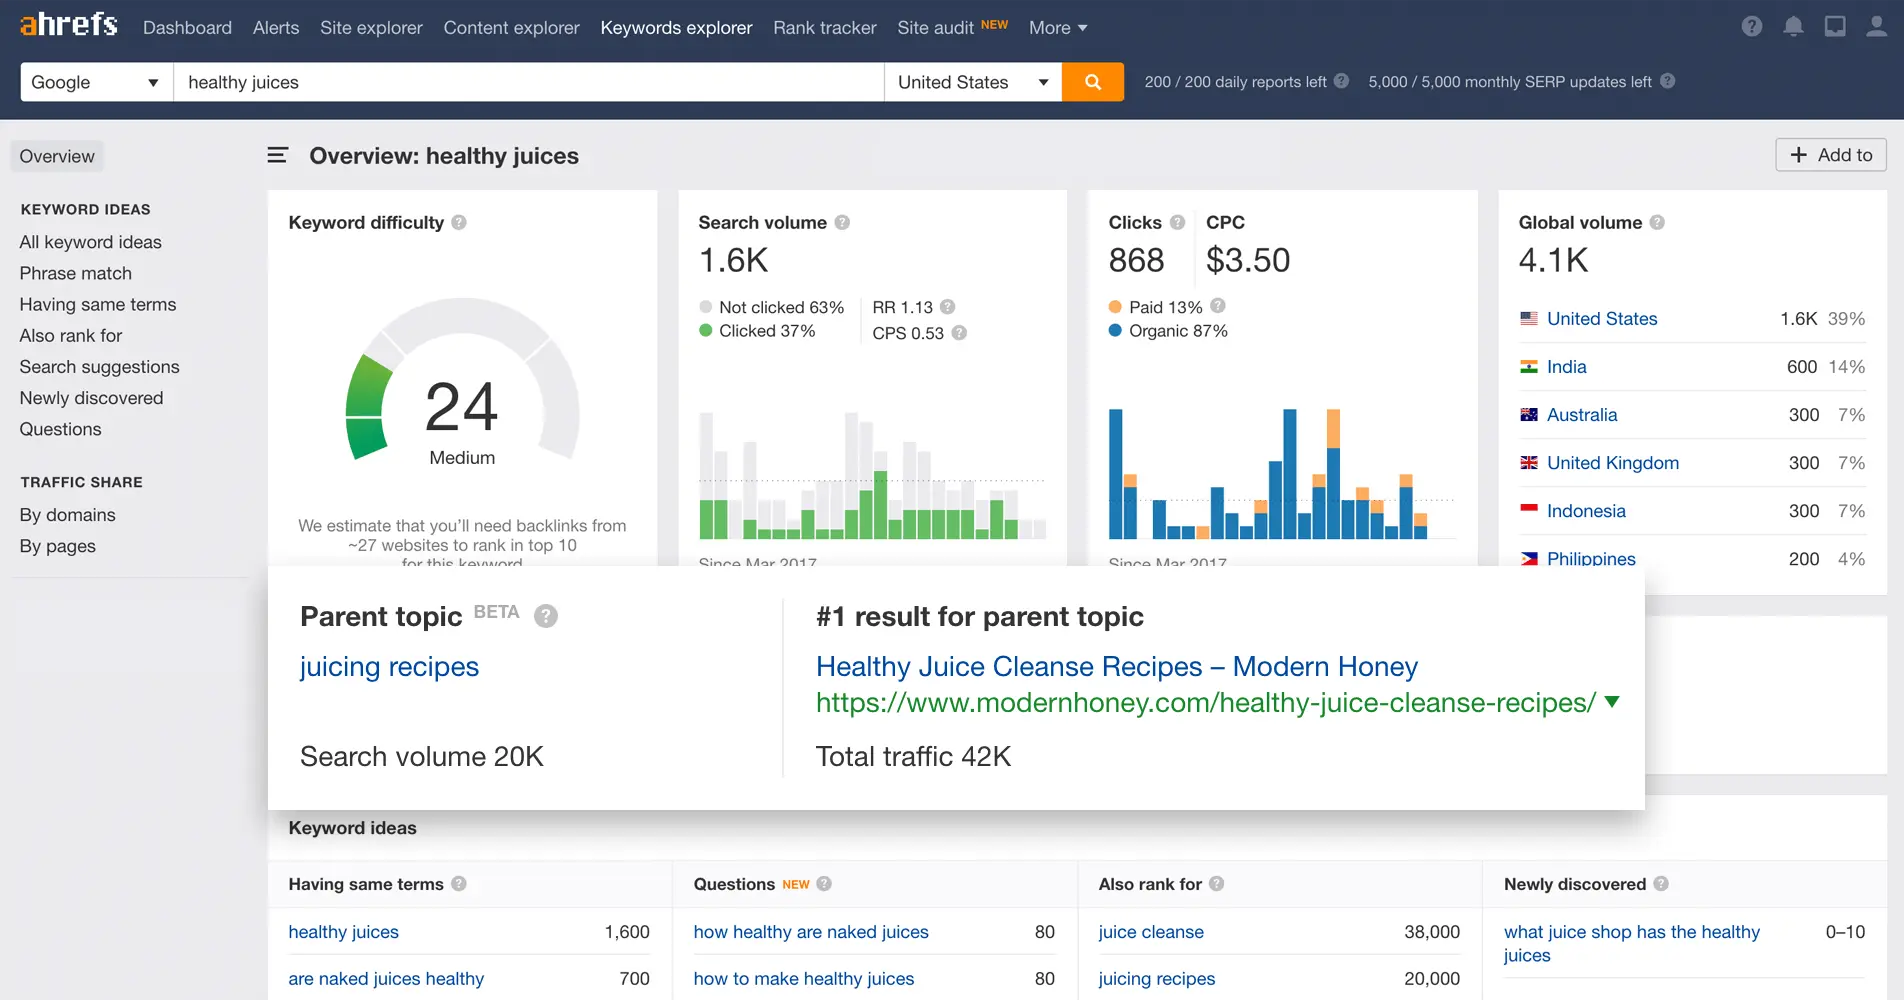The height and width of the screenshot is (1000, 1904).
Task: Toggle the hamburger menu beside Overview title
Action: pos(277,155)
